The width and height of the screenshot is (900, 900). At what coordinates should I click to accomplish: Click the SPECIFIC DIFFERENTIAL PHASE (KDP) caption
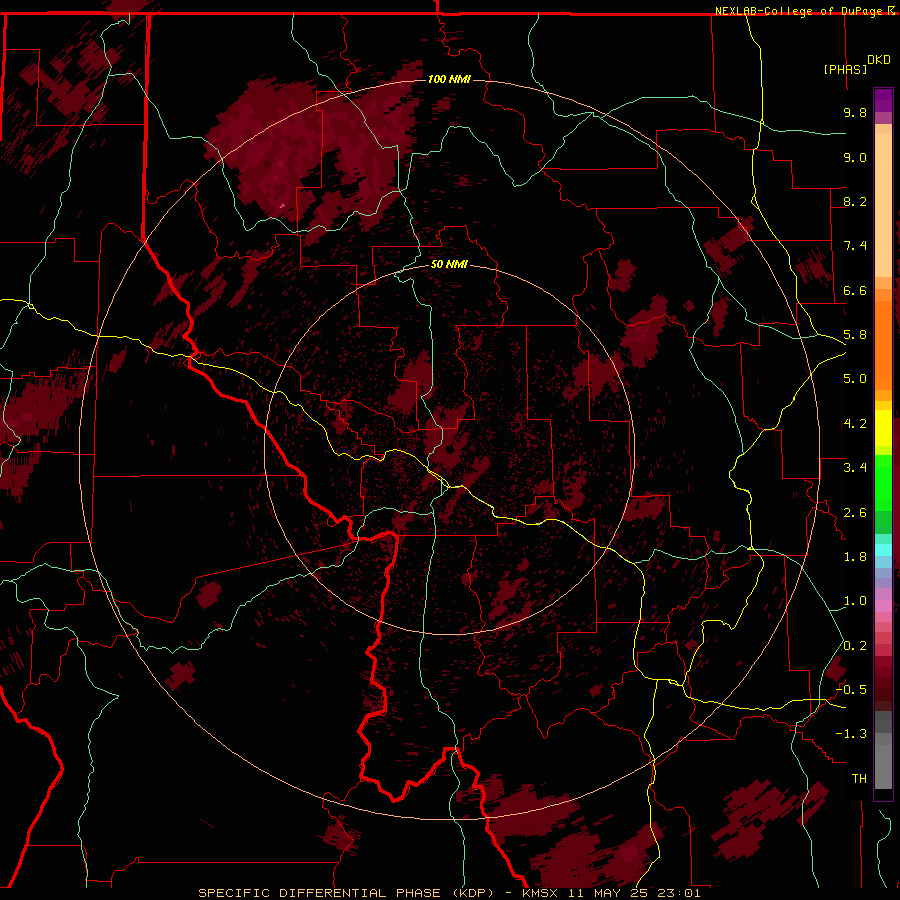[x=346, y=893]
